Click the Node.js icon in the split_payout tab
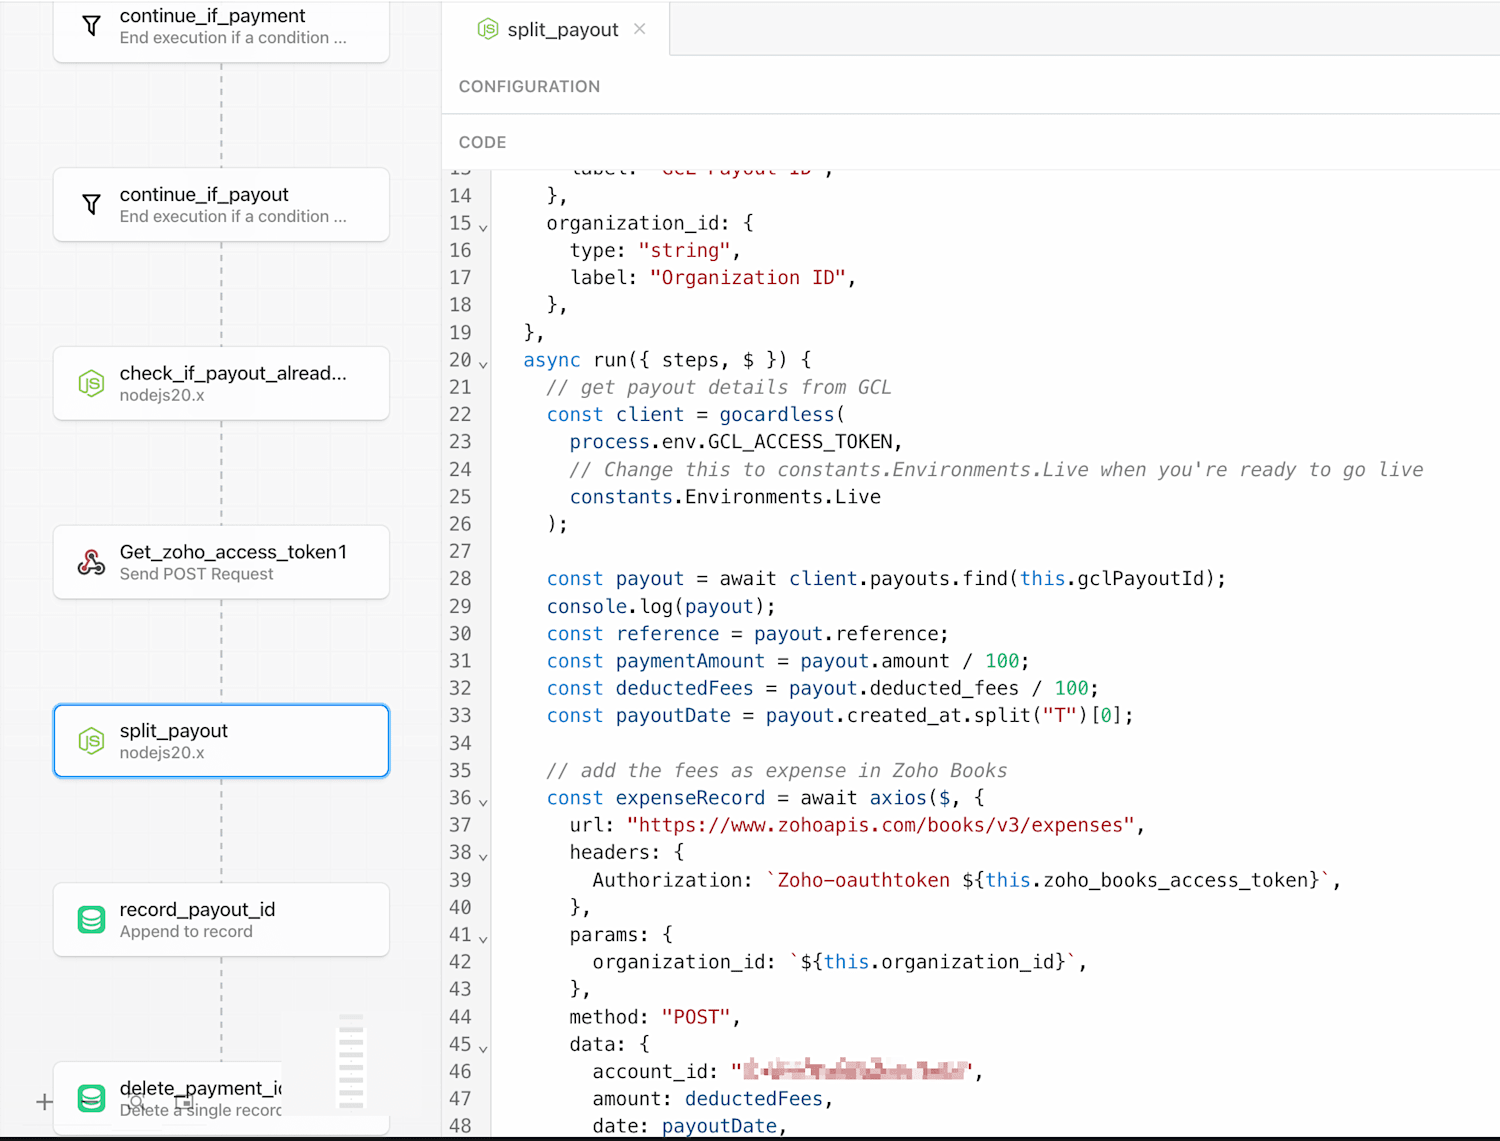 pos(487,29)
